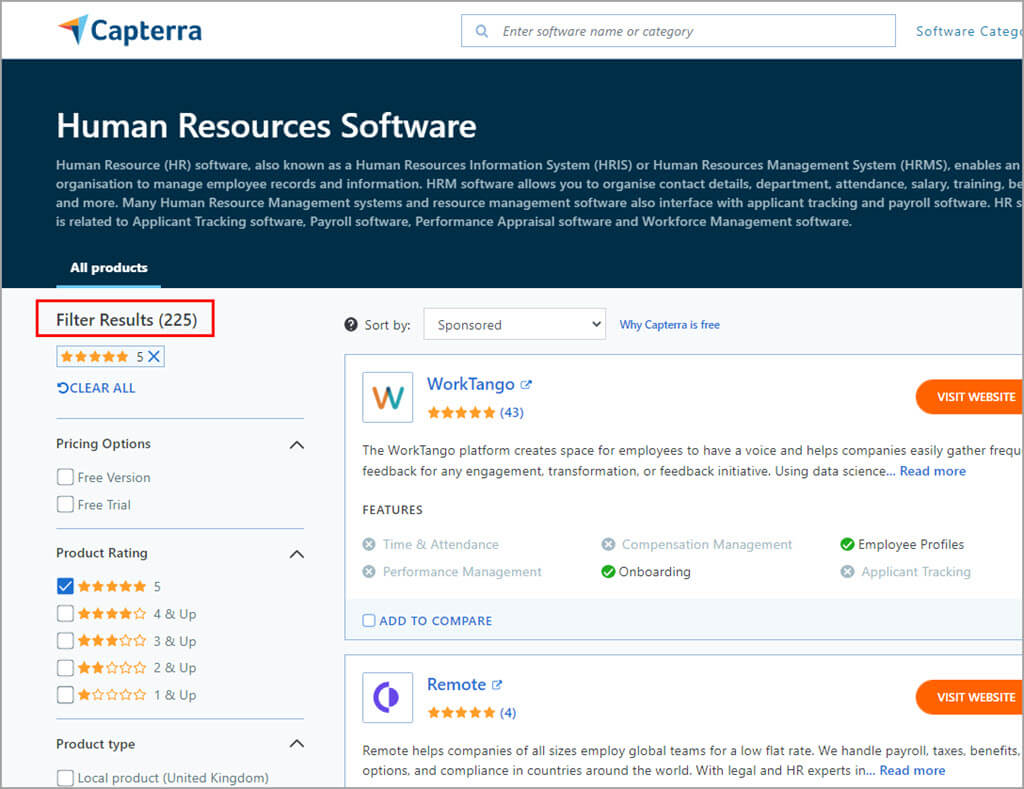
Task: Uncheck the 5 star rating filter
Action: (x=65, y=587)
